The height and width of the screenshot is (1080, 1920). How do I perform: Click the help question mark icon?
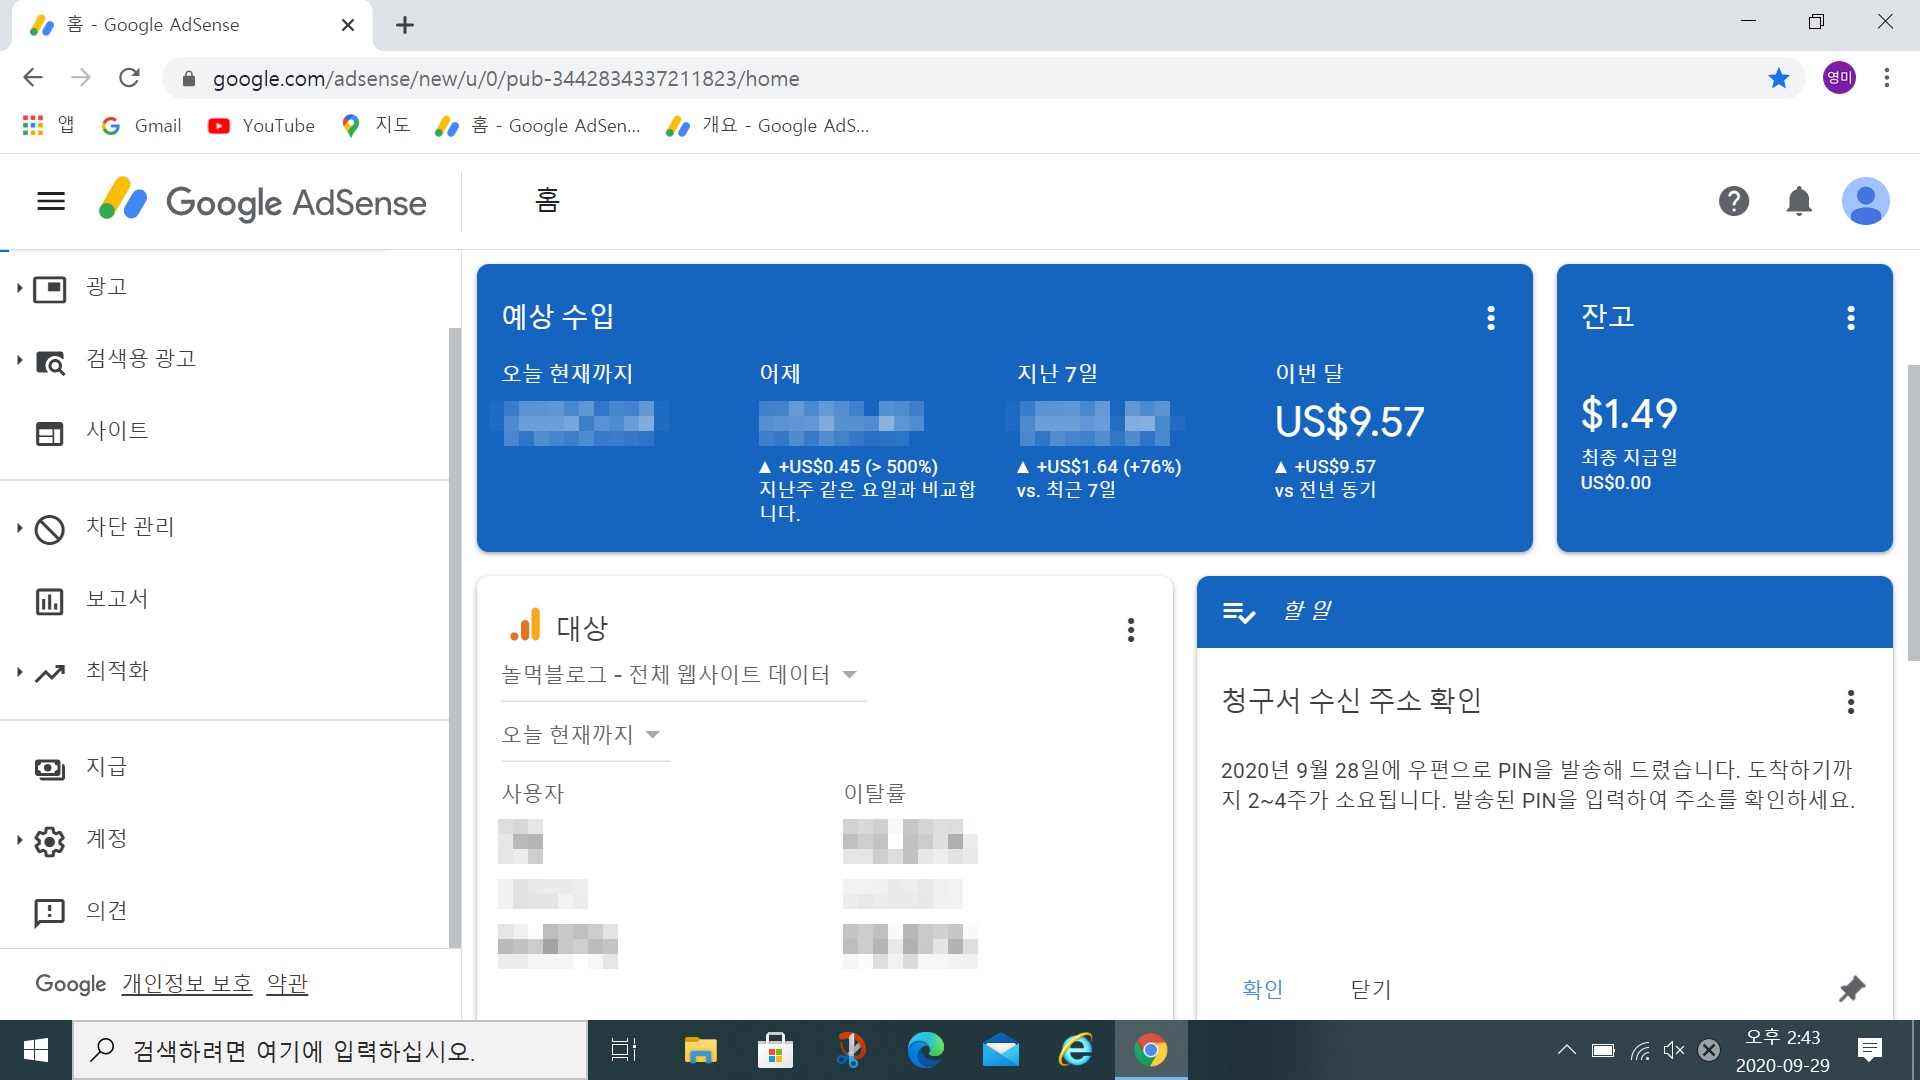(1733, 201)
